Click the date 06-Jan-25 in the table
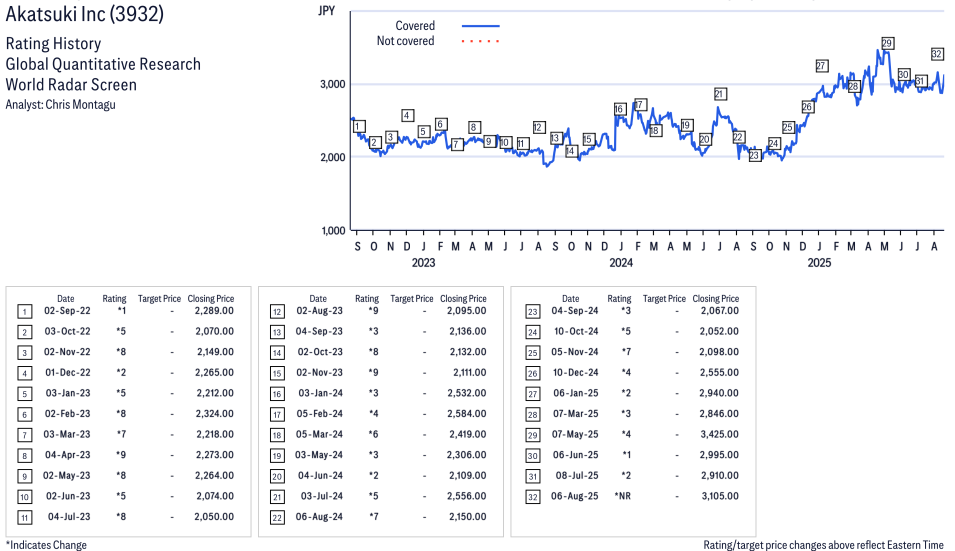This screenshot has height=551, width=955. (576, 393)
